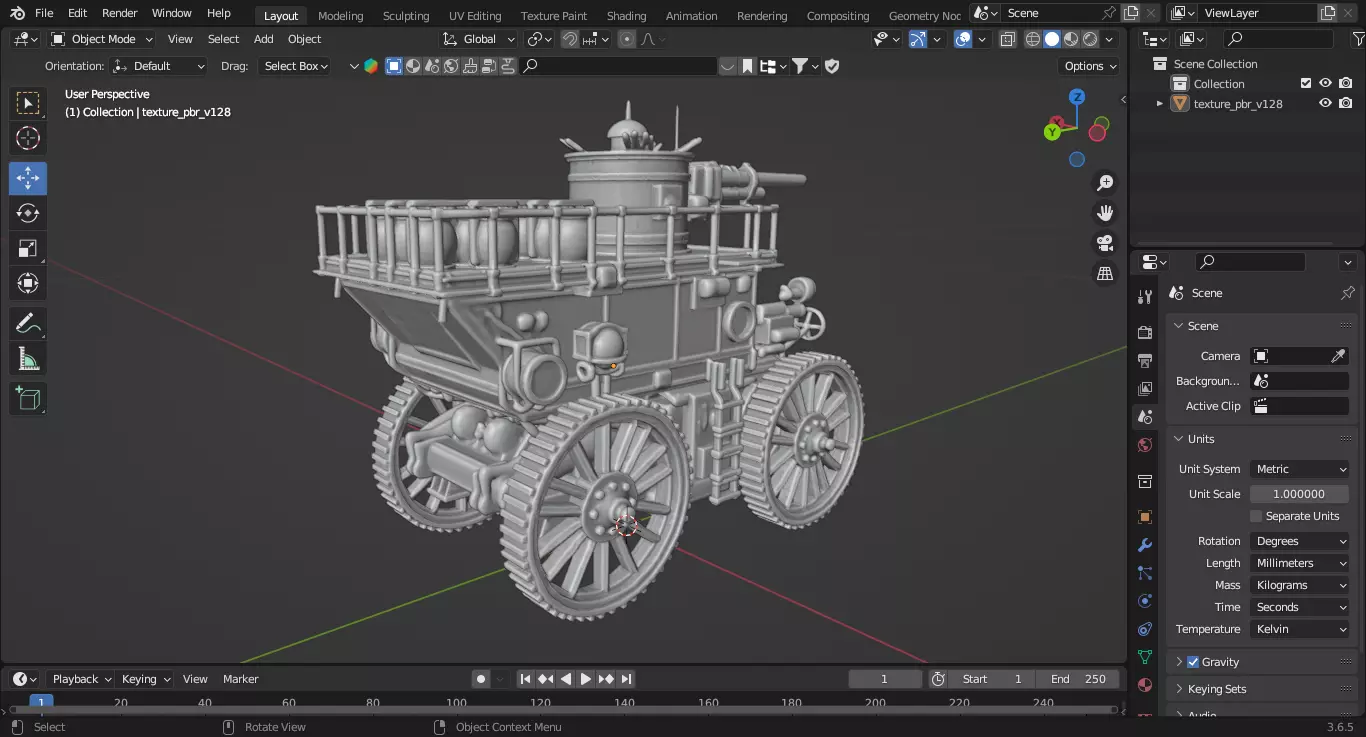
Task: Open the Output properties tab
Action: click(1145, 360)
